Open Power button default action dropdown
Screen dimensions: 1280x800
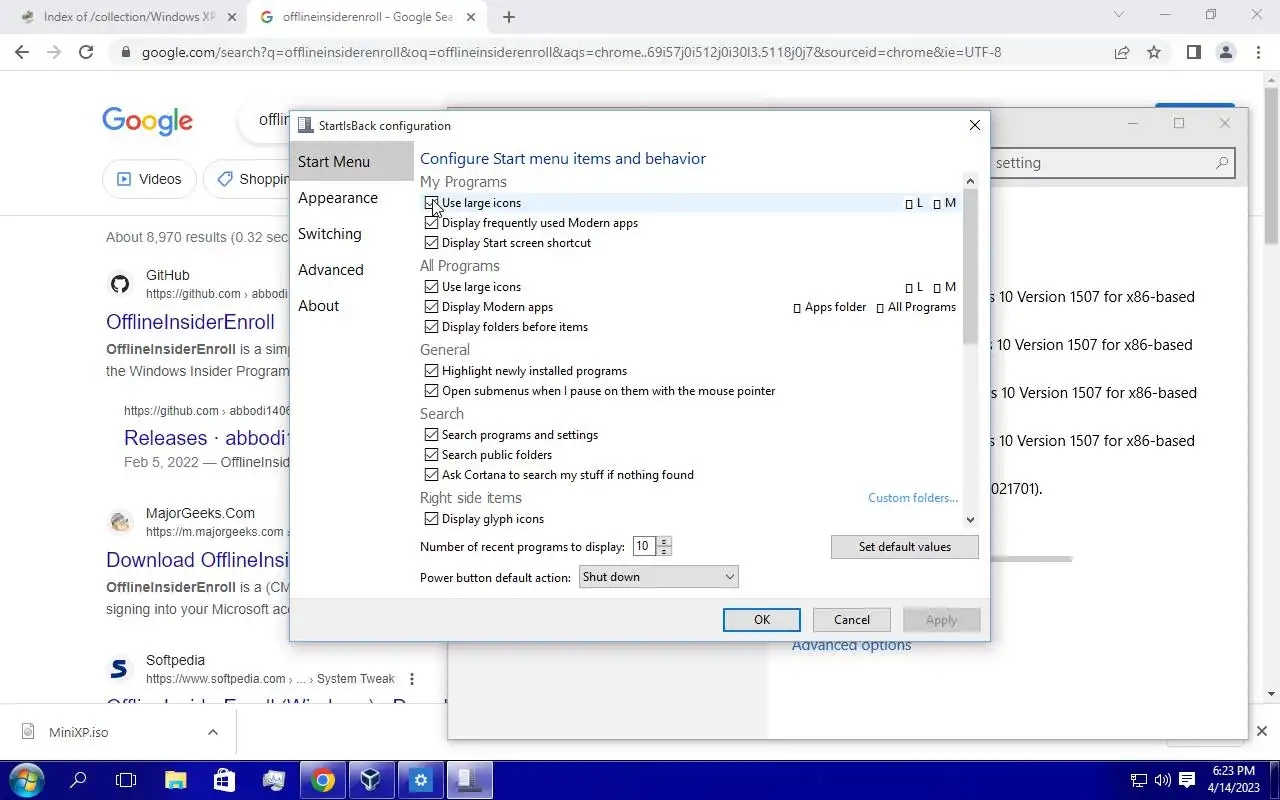coord(658,577)
